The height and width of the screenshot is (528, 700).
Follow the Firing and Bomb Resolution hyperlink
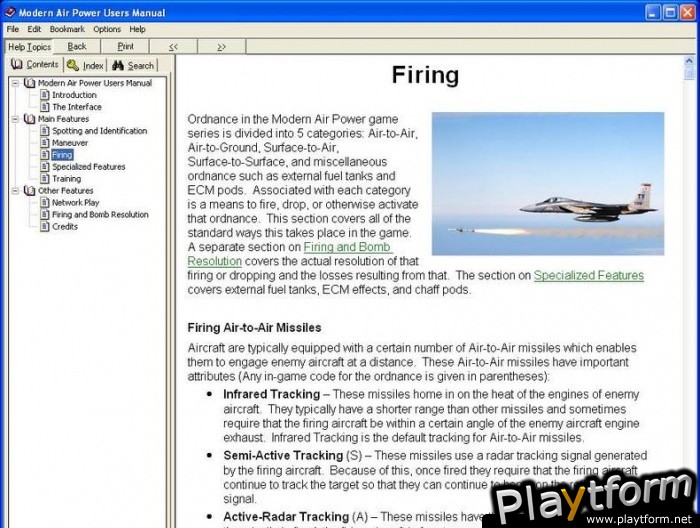point(347,247)
